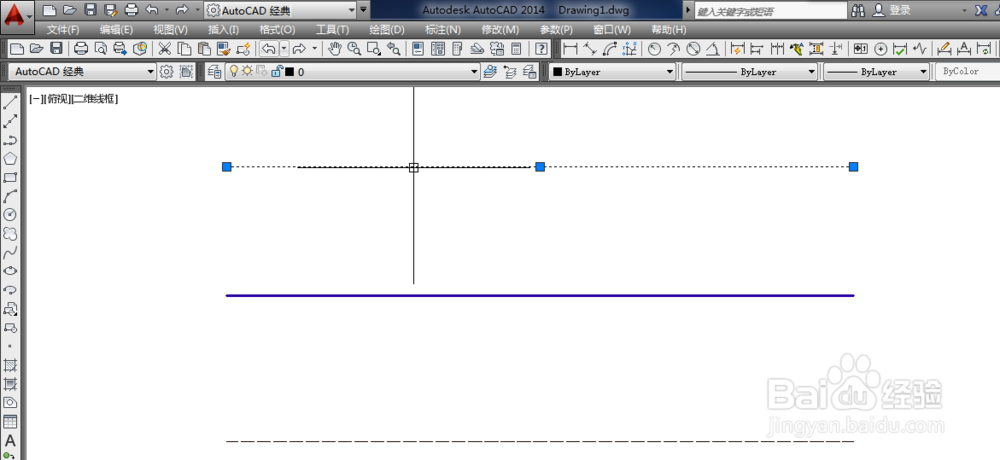
Task: Select the Circle tool
Action: click(x=10, y=214)
